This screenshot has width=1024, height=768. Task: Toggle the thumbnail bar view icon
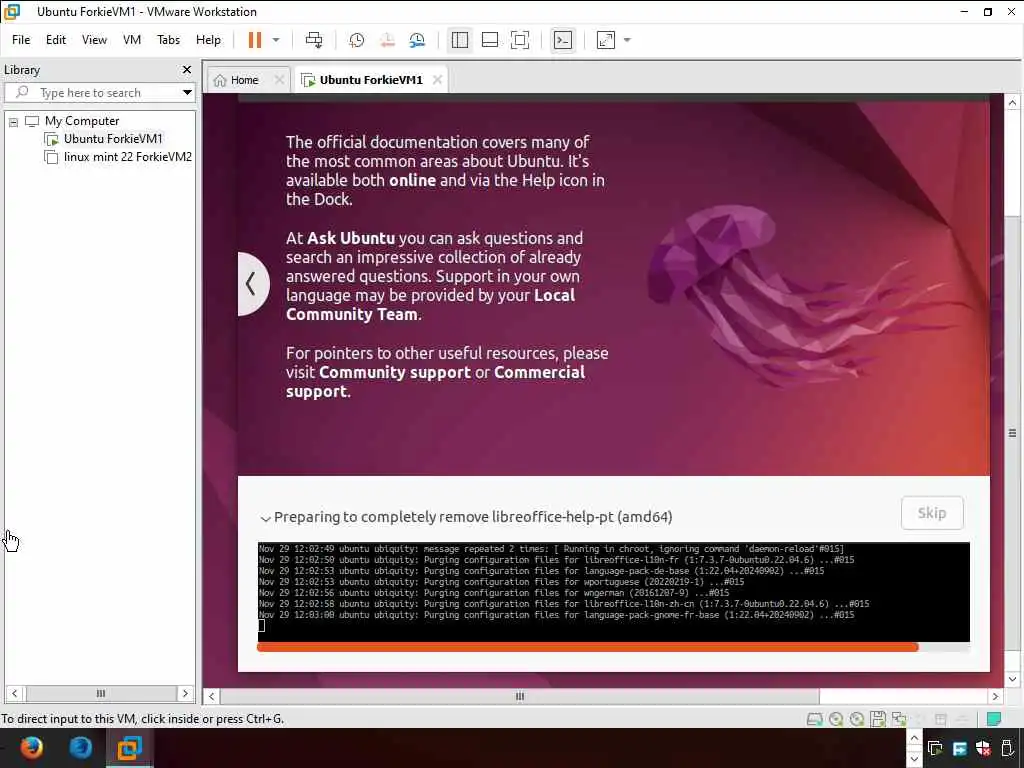point(490,40)
